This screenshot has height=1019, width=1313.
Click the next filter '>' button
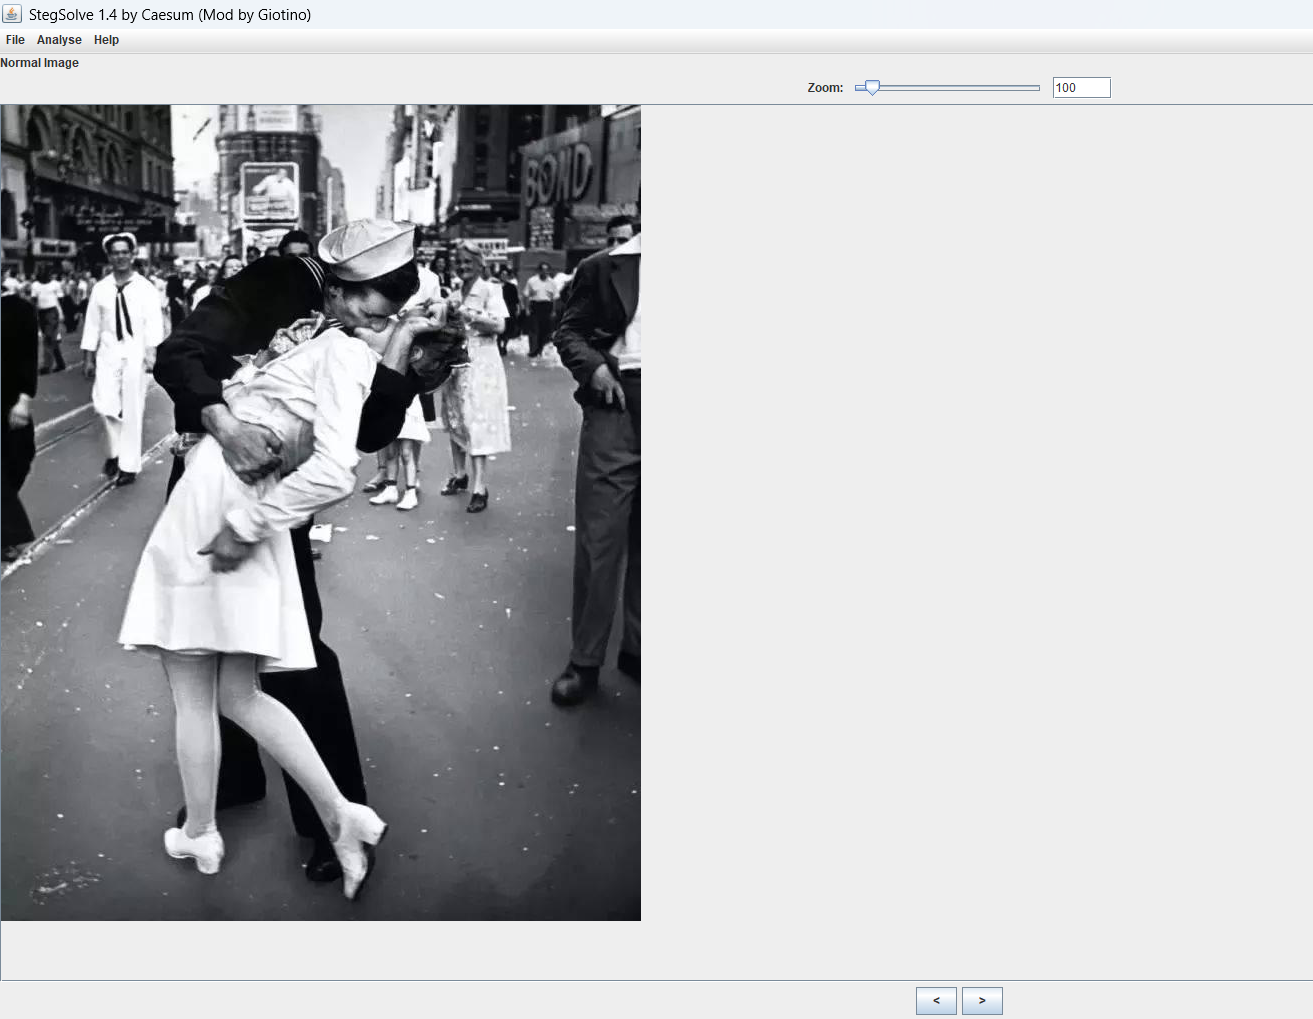click(x=982, y=1000)
